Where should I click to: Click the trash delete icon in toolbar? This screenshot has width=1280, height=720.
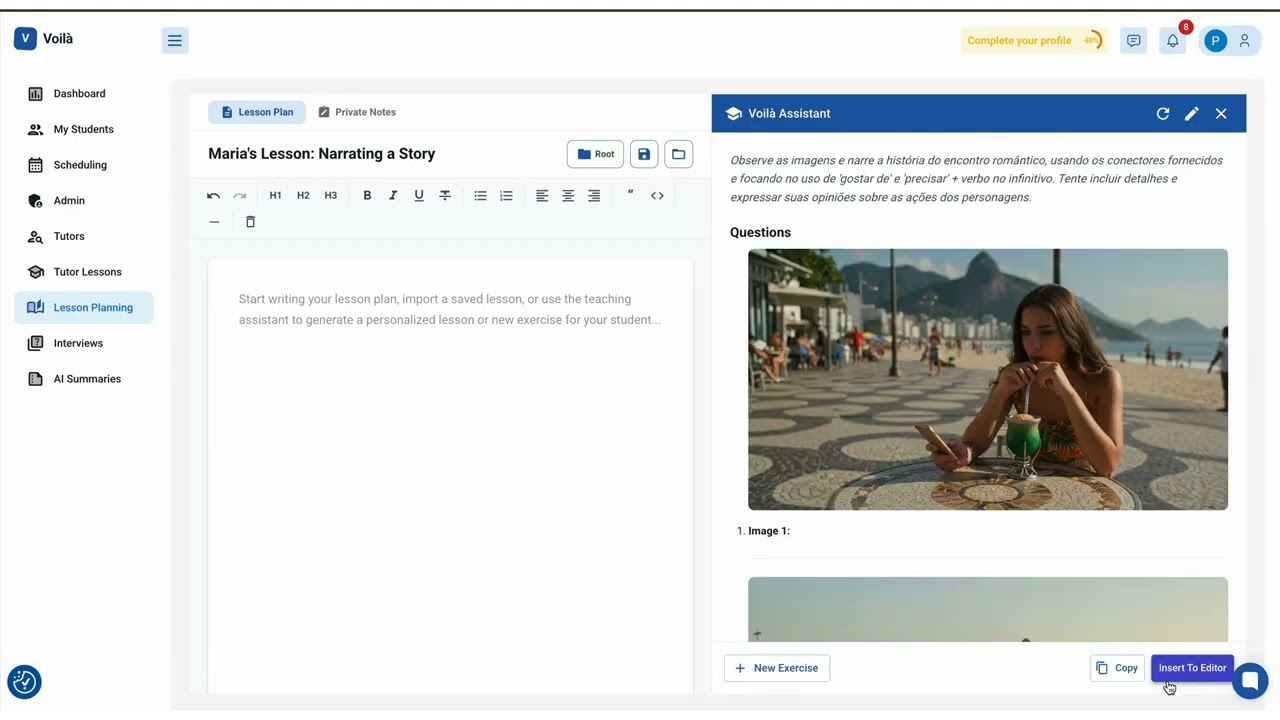click(x=250, y=222)
